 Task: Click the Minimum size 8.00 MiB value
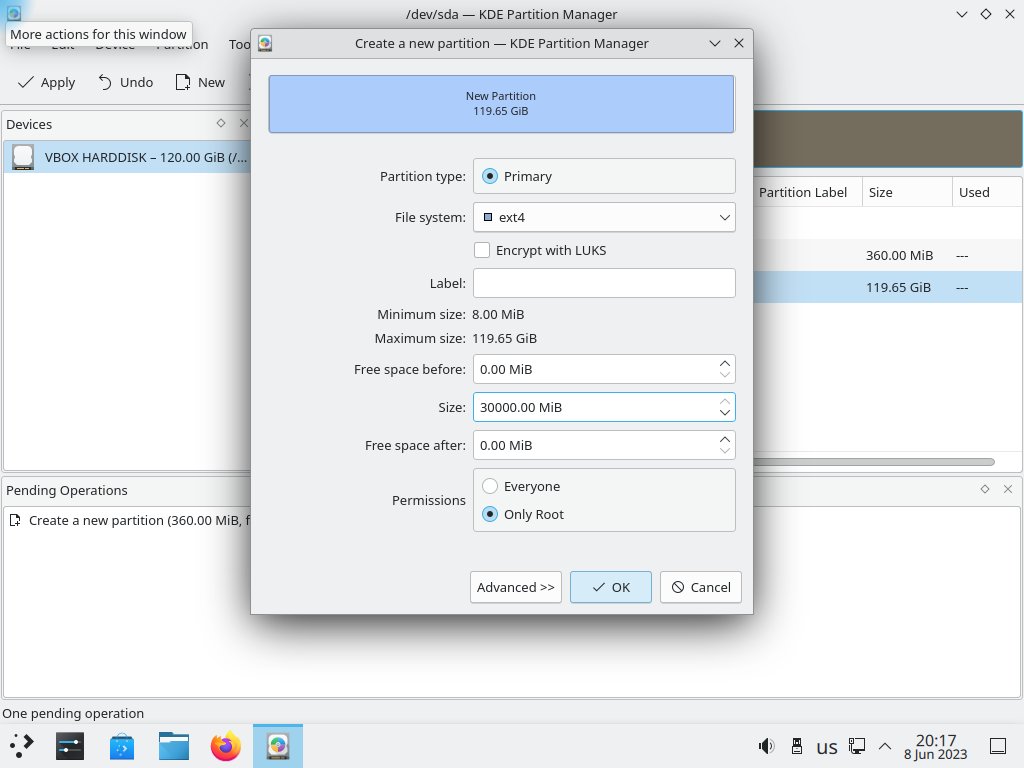click(498, 314)
